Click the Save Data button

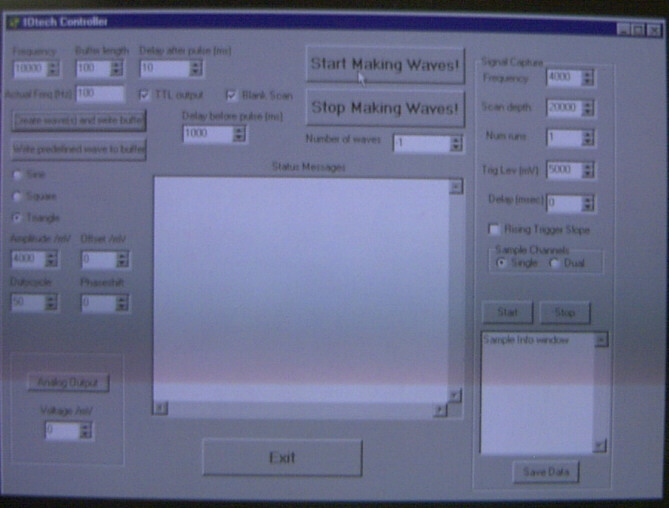tap(546, 472)
